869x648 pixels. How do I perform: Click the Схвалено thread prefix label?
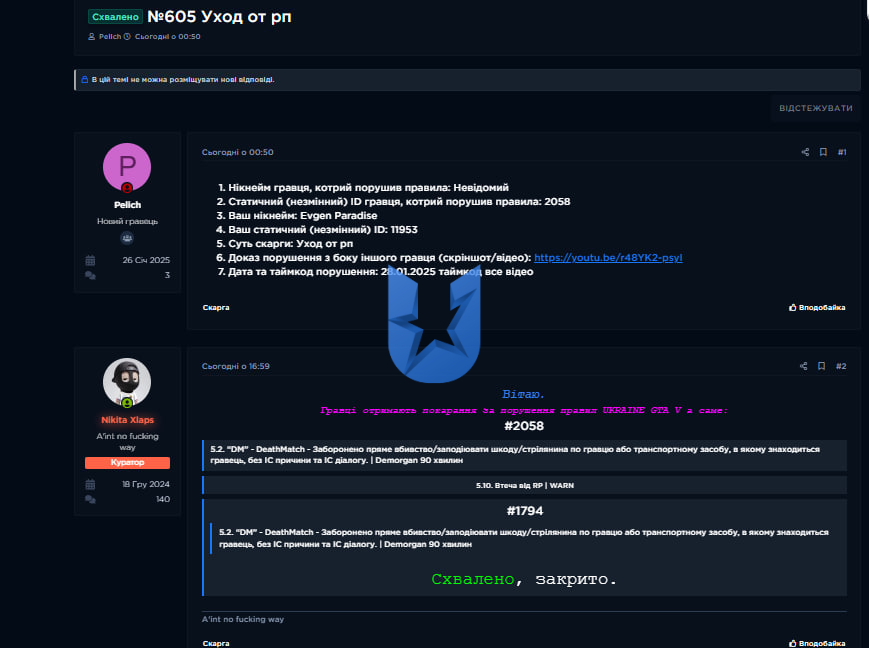(115, 17)
